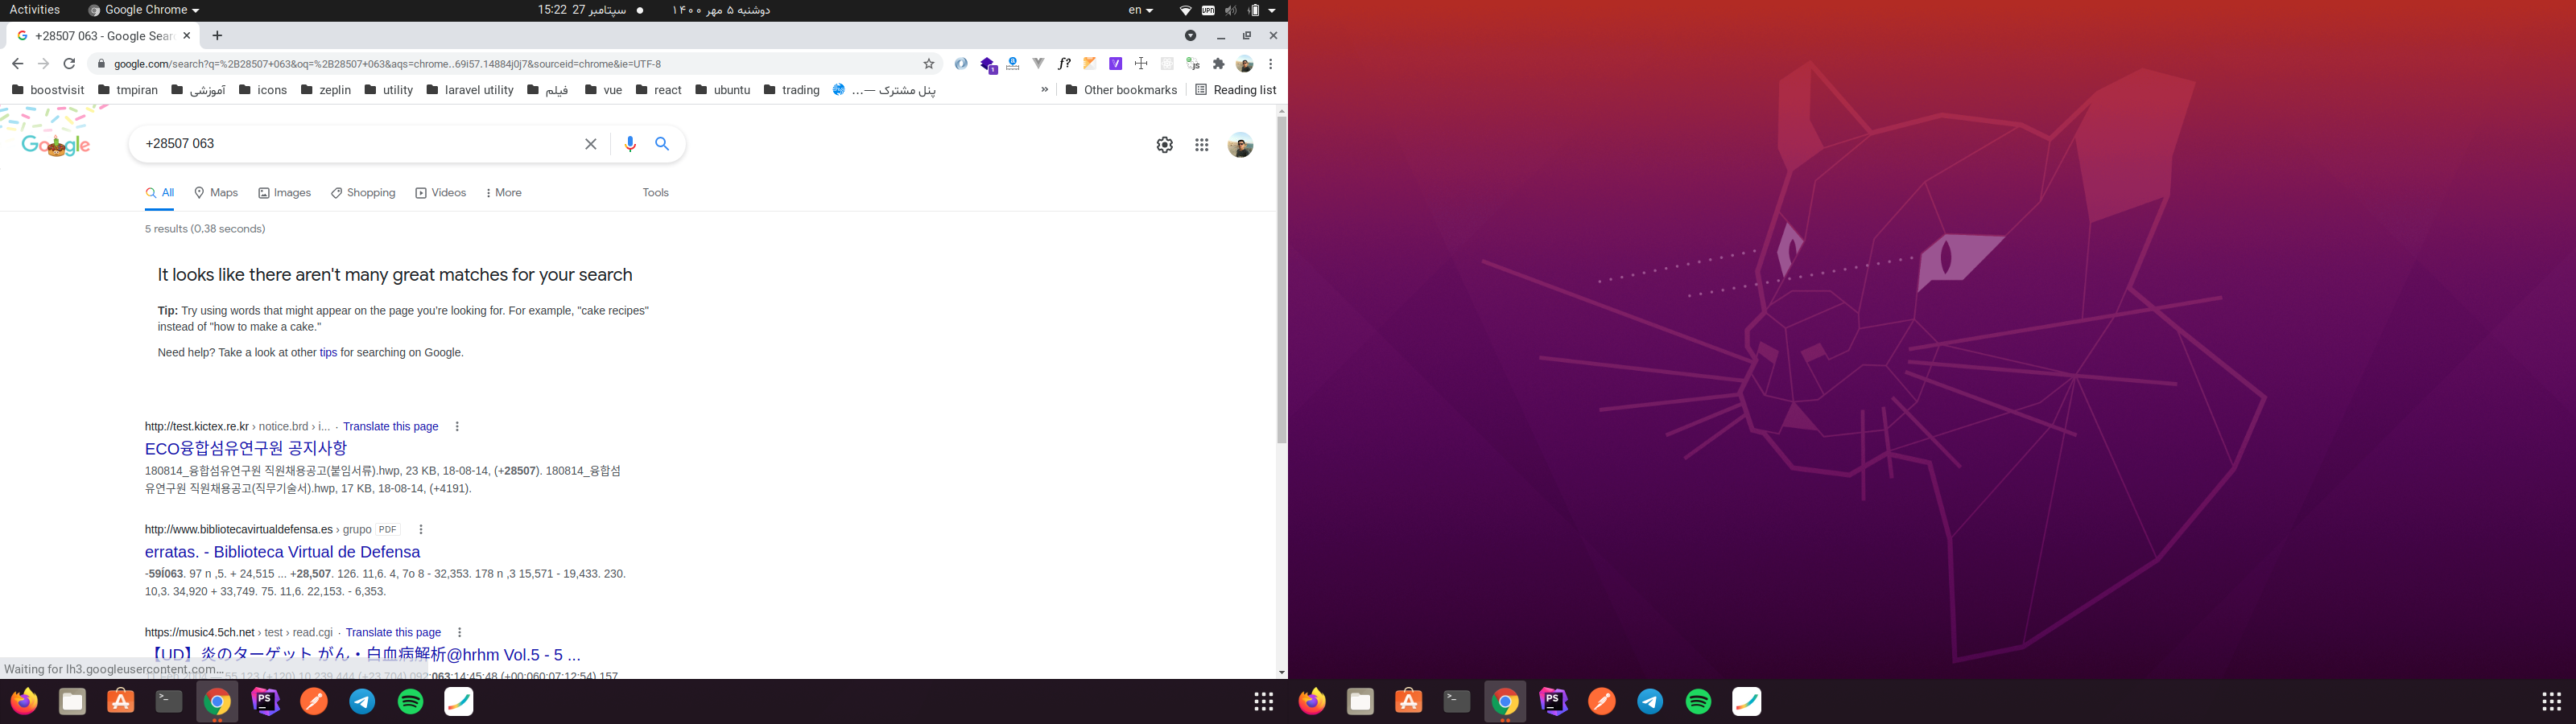Screen dimensions: 2576x724
Task: Click Tools button under search bar
Action: 655,193
